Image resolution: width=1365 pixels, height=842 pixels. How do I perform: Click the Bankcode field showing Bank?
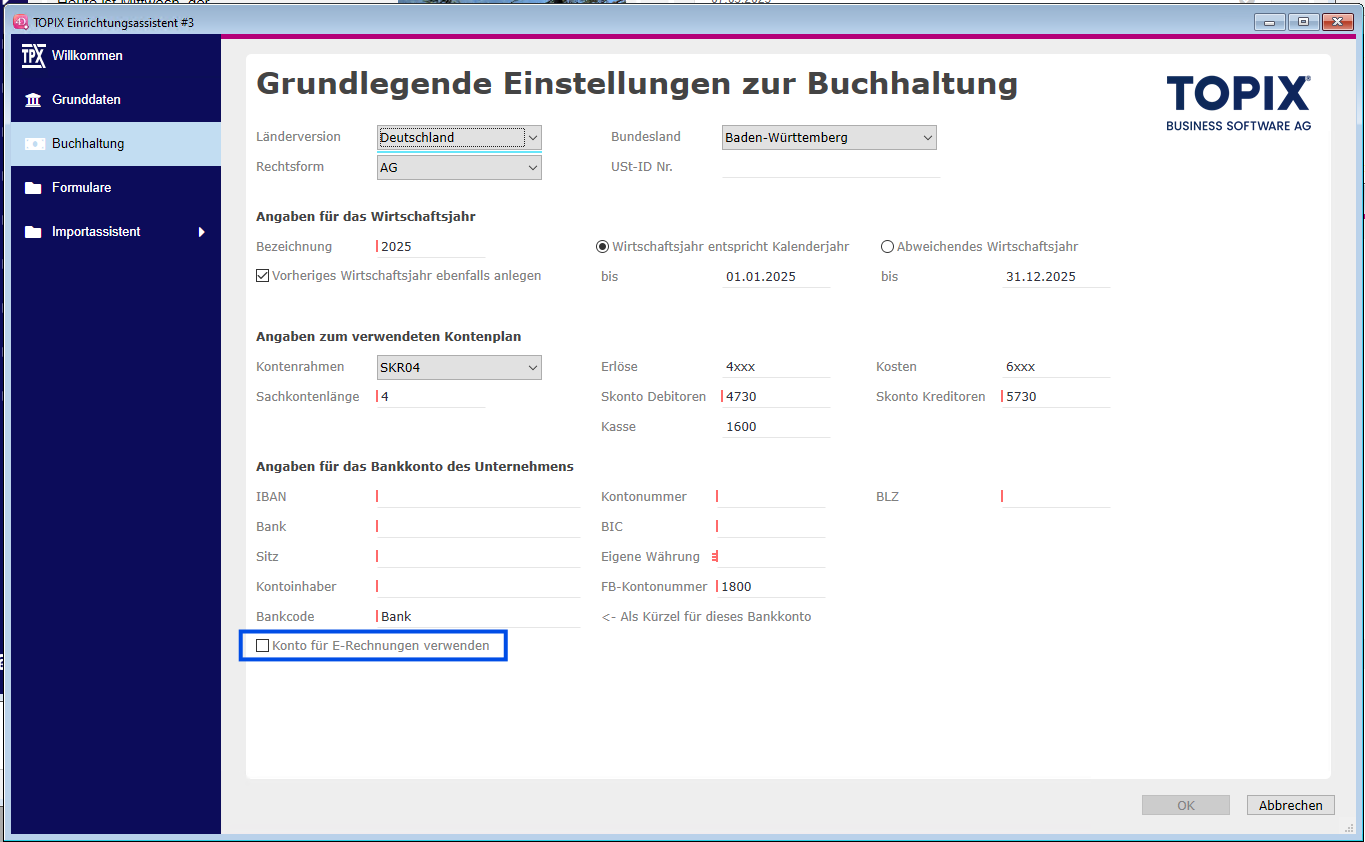pyautogui.click(x=478, y=617)
